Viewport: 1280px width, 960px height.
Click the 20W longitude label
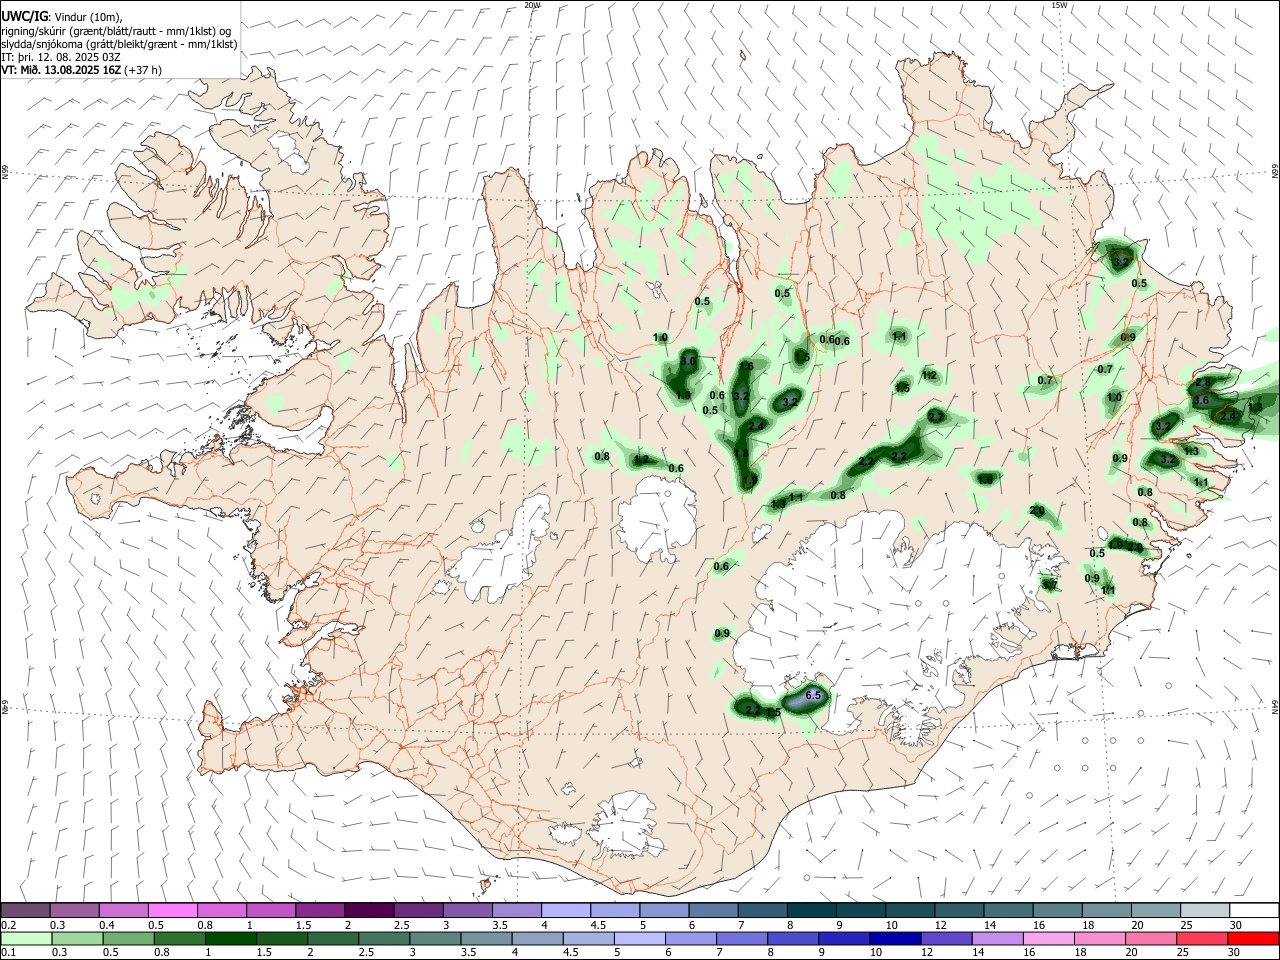click(x=533, y=5)
